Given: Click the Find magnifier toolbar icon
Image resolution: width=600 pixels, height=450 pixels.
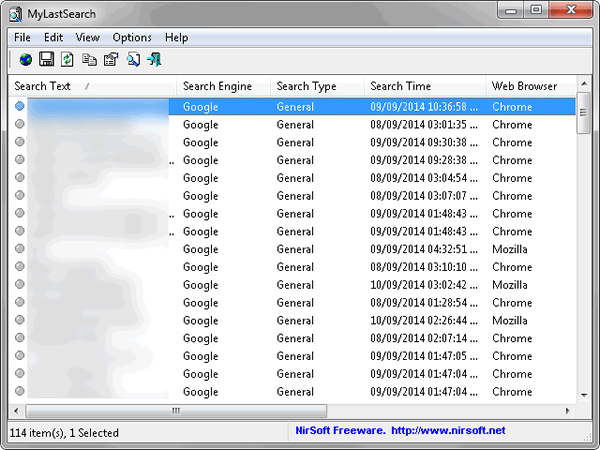Looking at the screenshot, I should pos(133,60).
